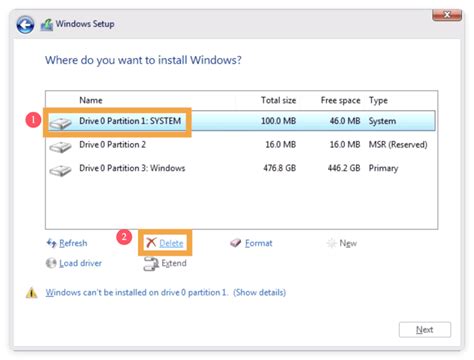Viewport: 474px width, 360px height.
Task: Click the 476.8 GB total size cell
Action: (x=280, y=168)
